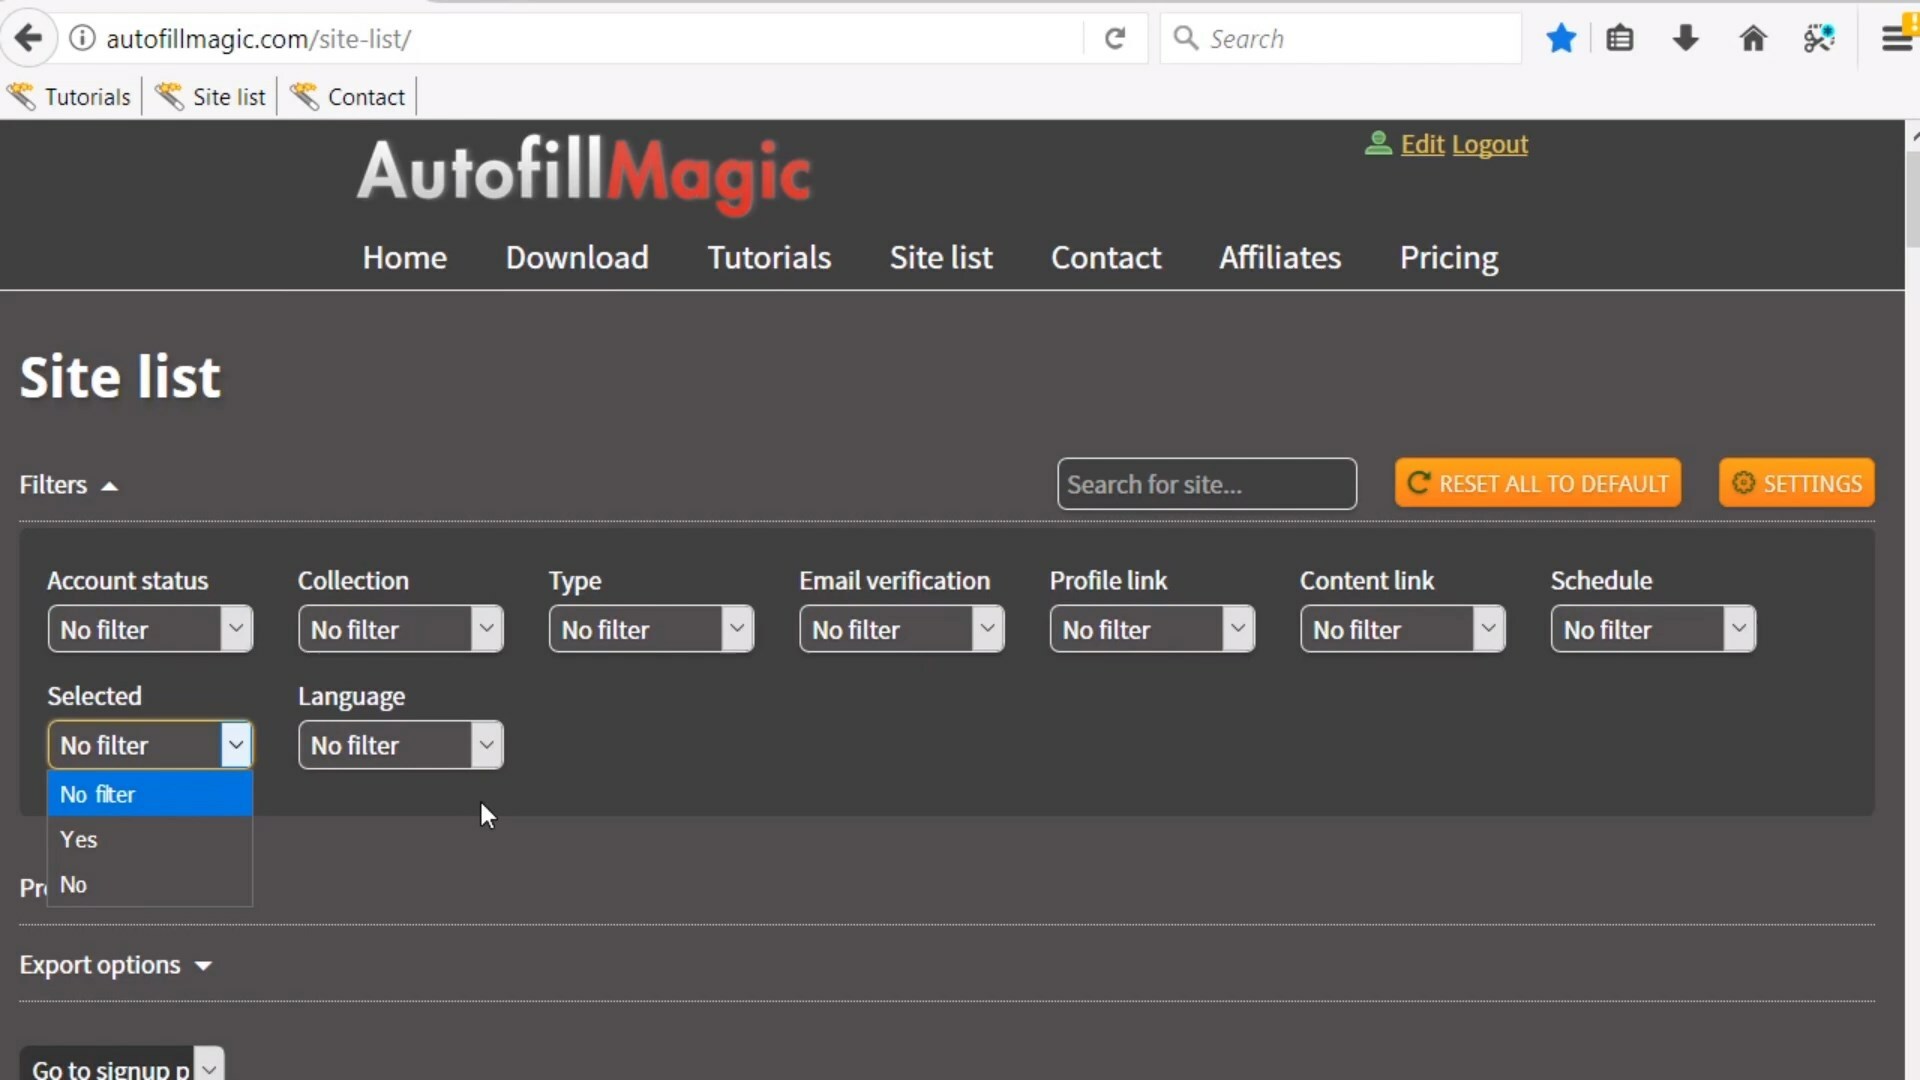Click the Logout link
This screenshot has height=1080, width=1920.
tap(1490, 145)
